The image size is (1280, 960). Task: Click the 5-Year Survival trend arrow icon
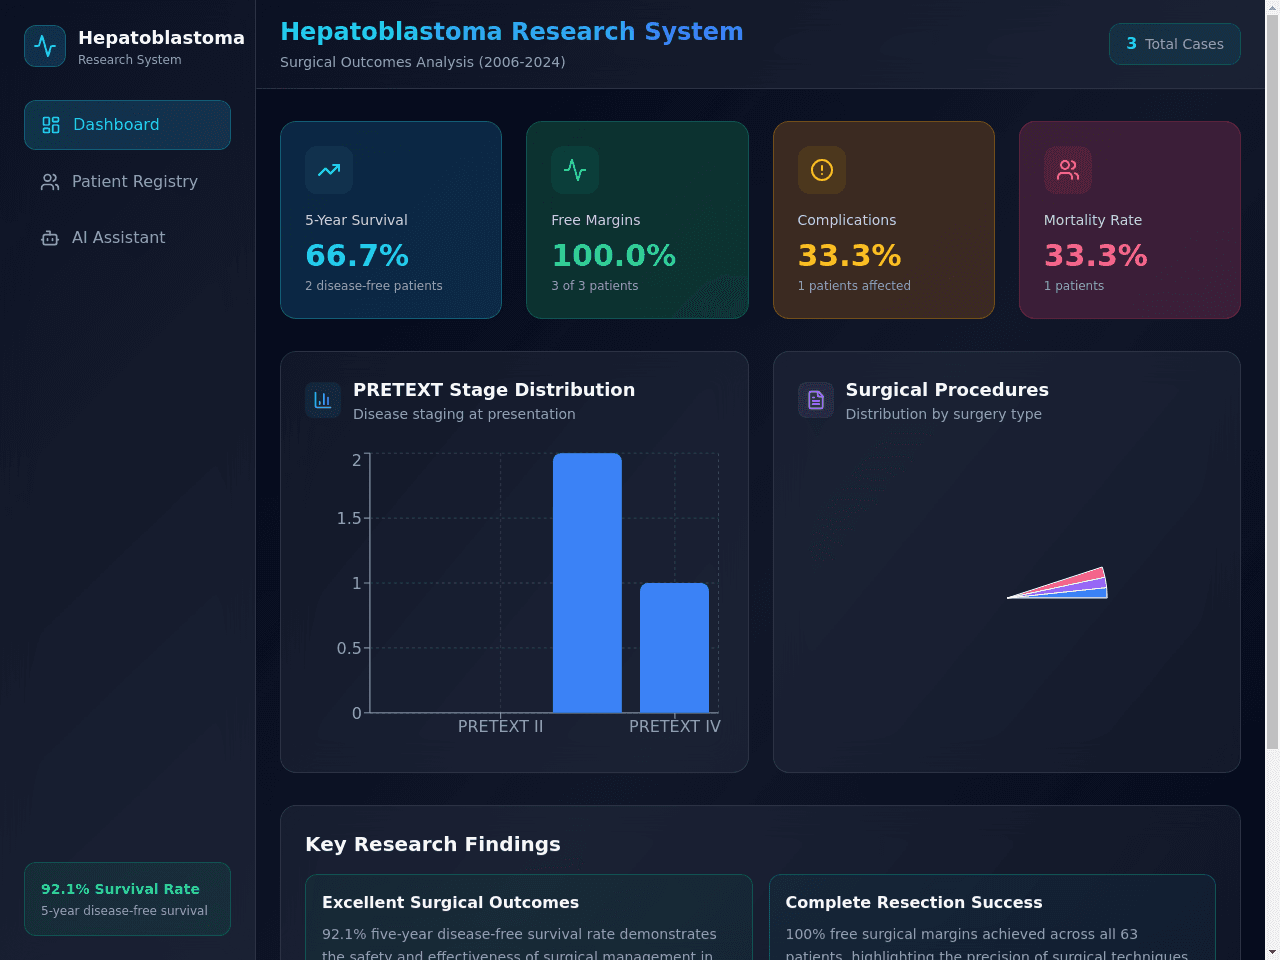329,170
